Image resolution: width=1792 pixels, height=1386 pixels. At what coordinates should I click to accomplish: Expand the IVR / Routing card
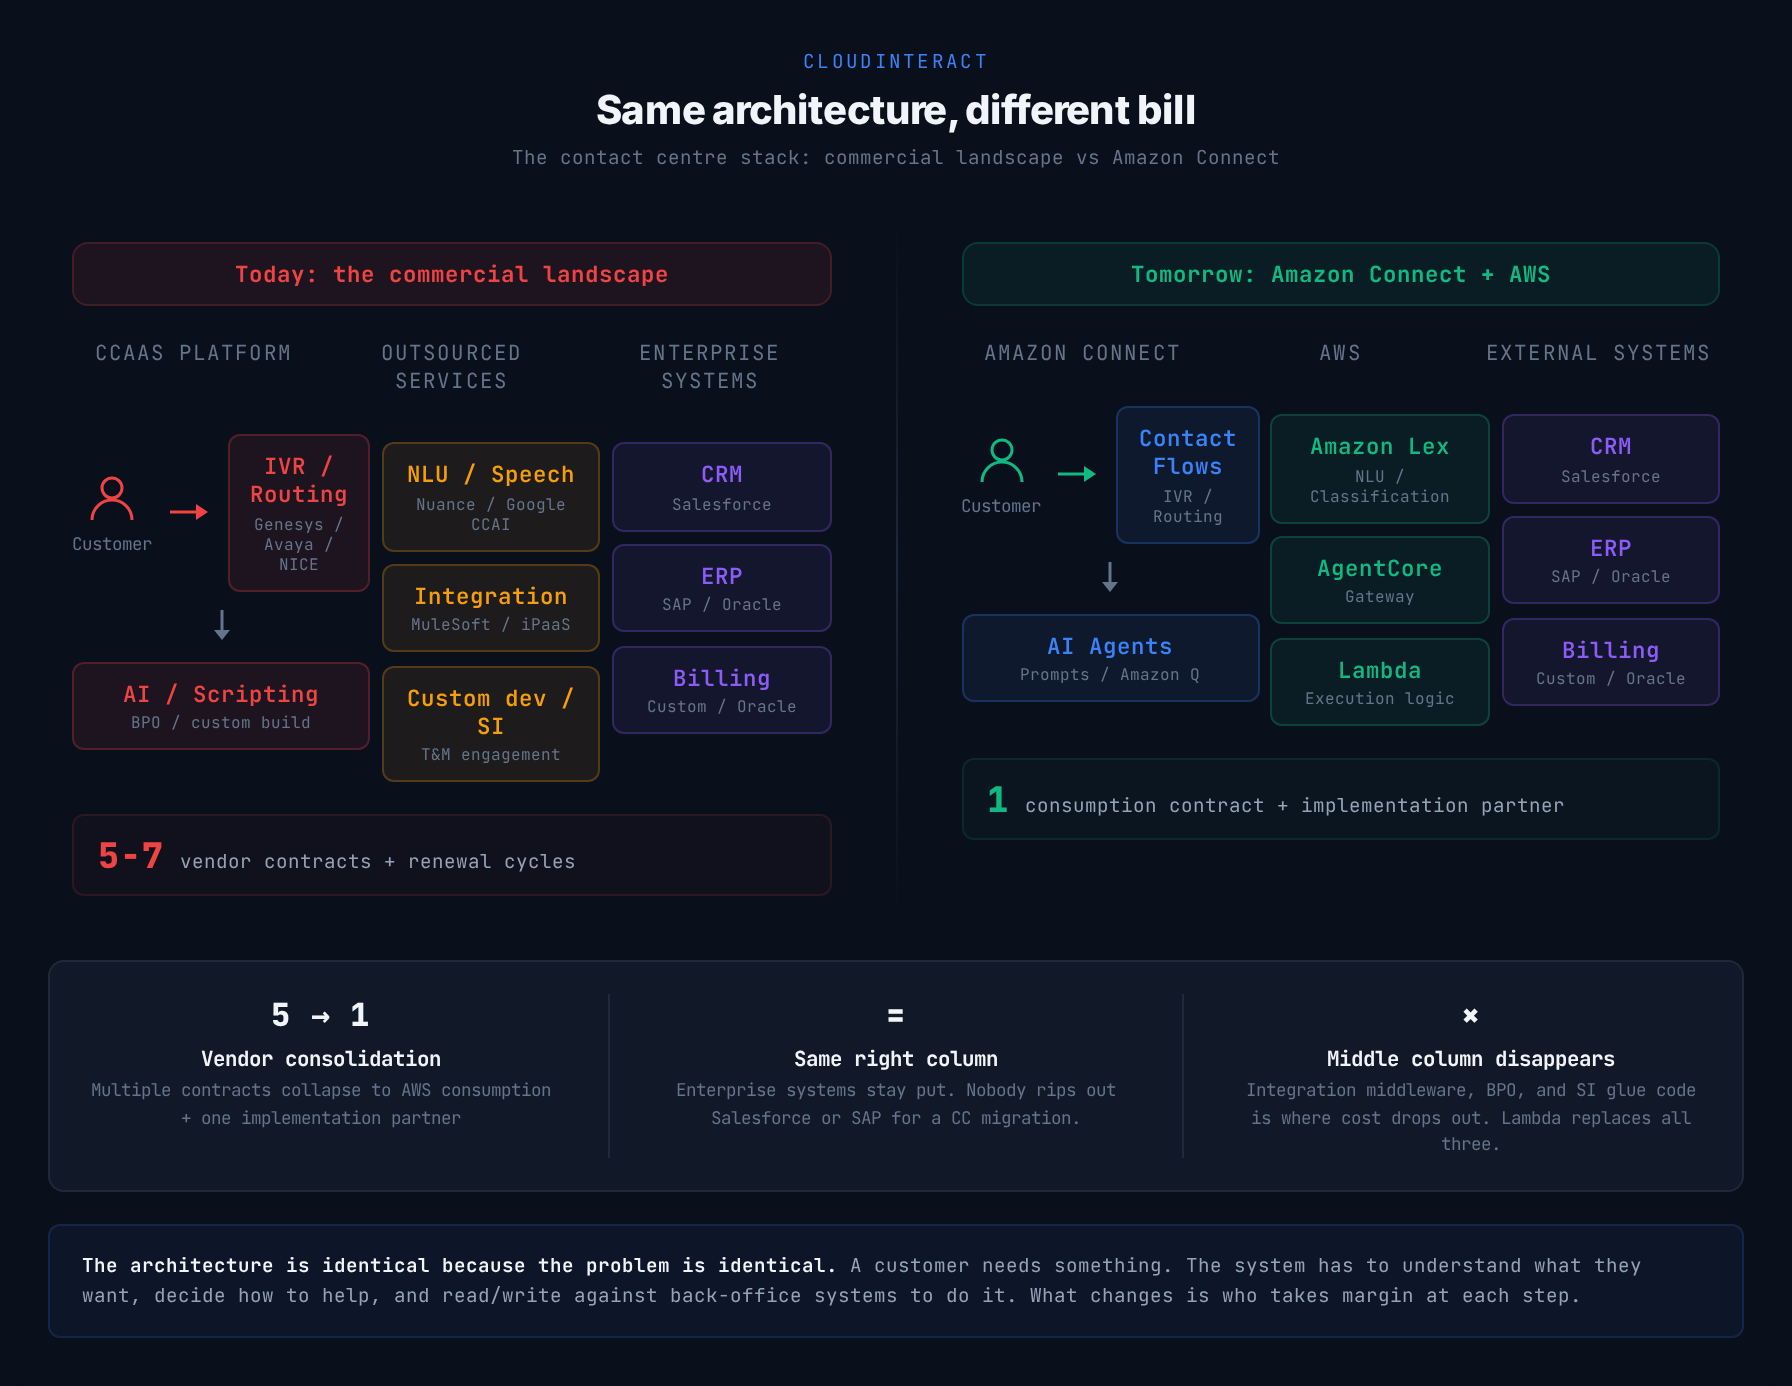pyautogui.click(x=298, y=513)
